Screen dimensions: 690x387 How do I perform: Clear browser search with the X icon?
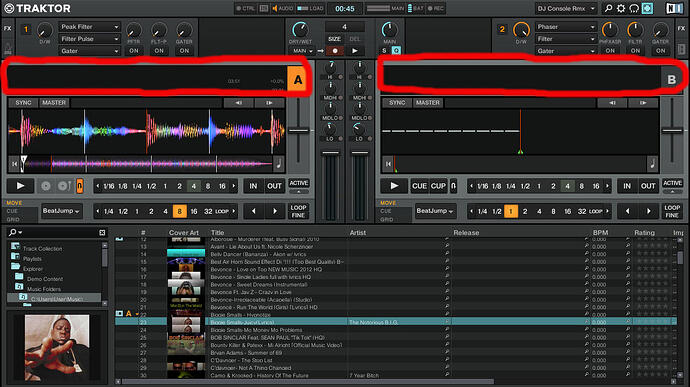click(x=102, y=232)
